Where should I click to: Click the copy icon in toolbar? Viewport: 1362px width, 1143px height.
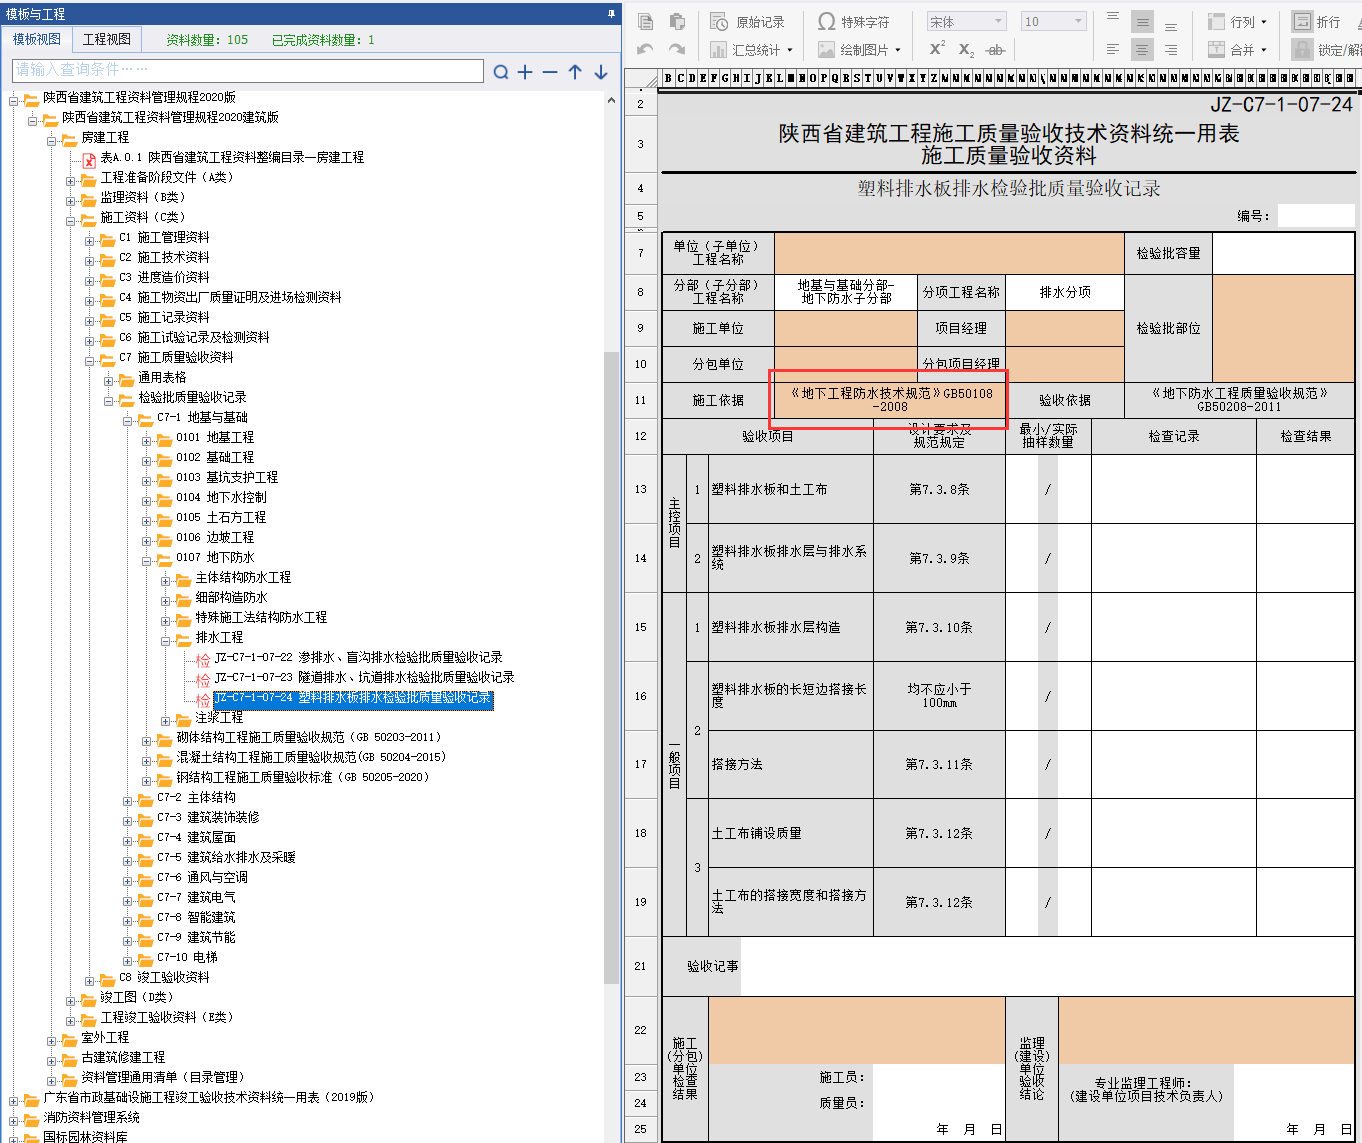coord(646,21)
